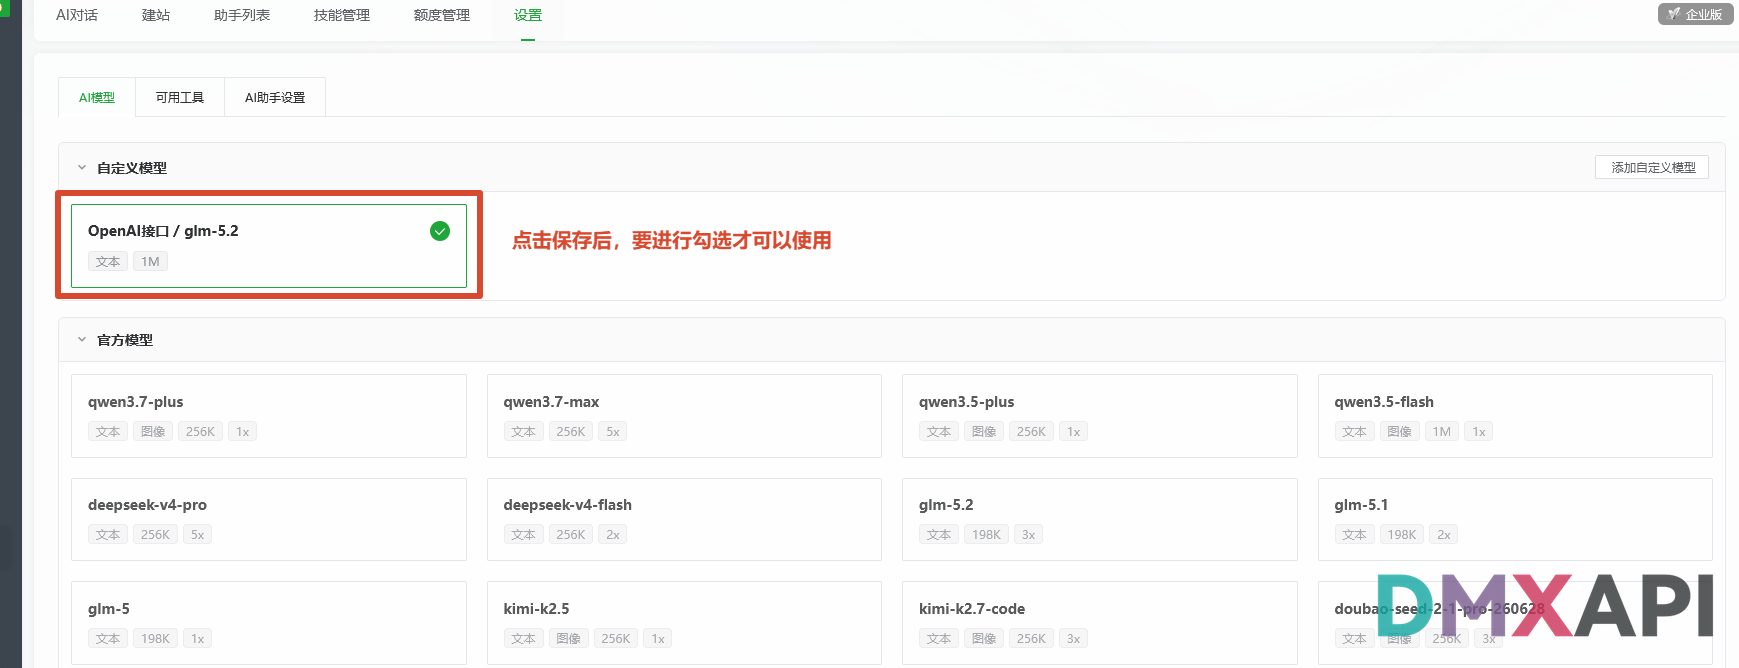Image resolution: width=1739 pixels, height=668 pixels.
Task: Choose the official glm-5.2 model card
Action: click(x=1100, y=519)
